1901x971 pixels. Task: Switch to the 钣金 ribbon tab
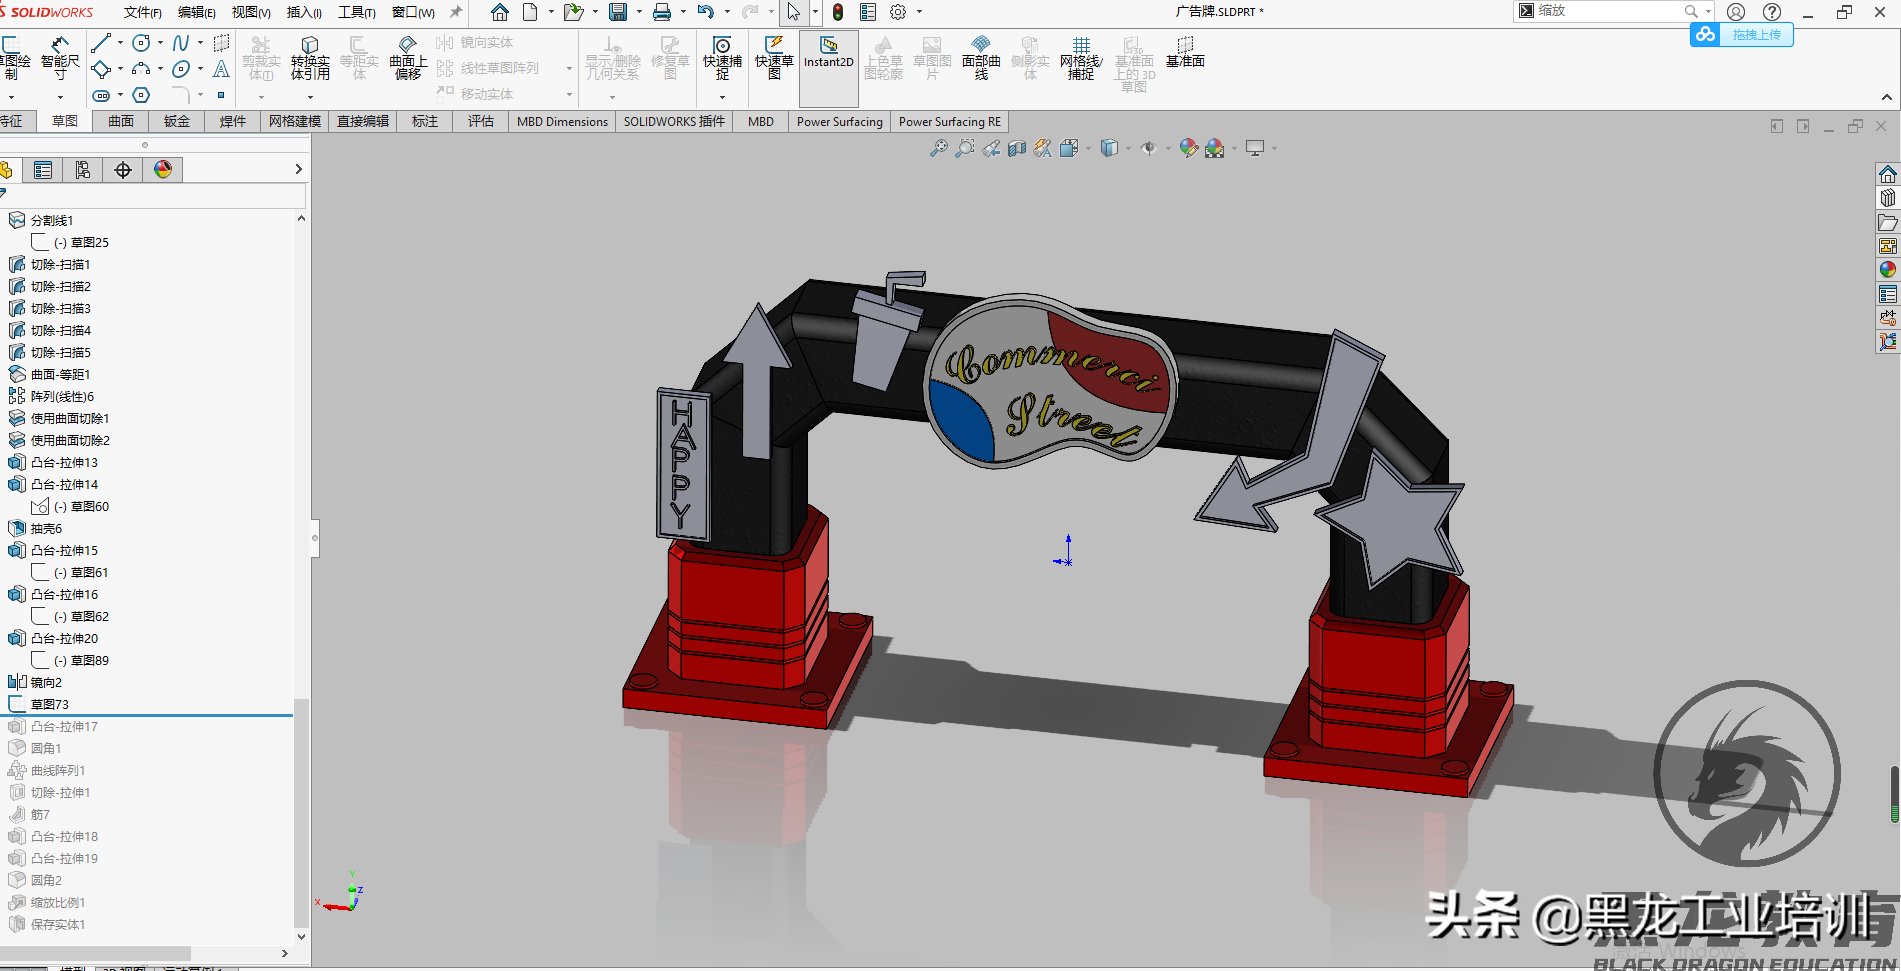pos(176,121)
